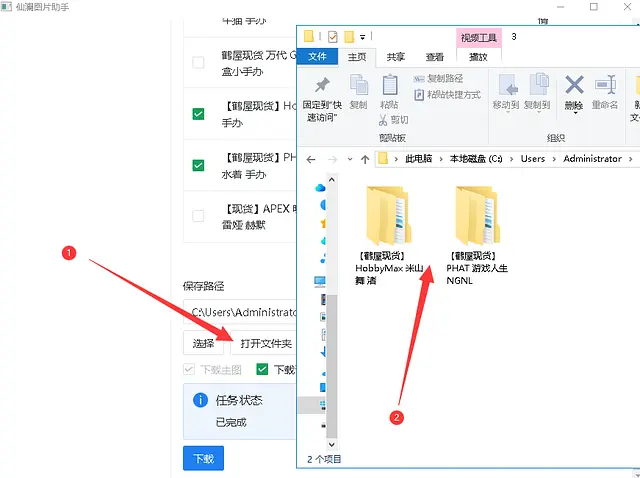Click the blue 下载 button
The image size is (640, 478).
click(203, 458)
